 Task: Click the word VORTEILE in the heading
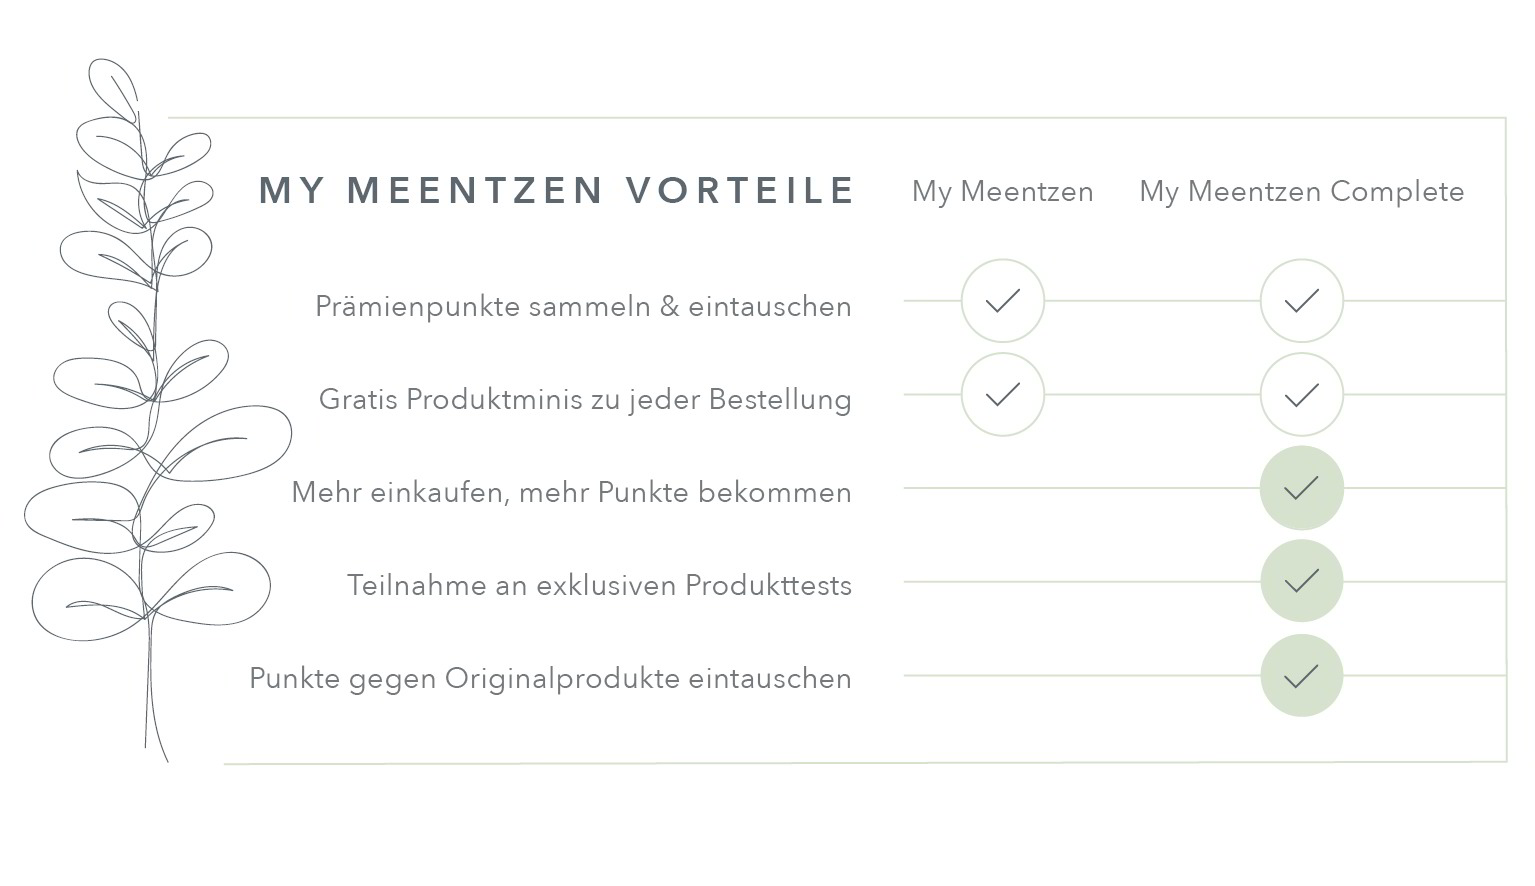(740, 190)
